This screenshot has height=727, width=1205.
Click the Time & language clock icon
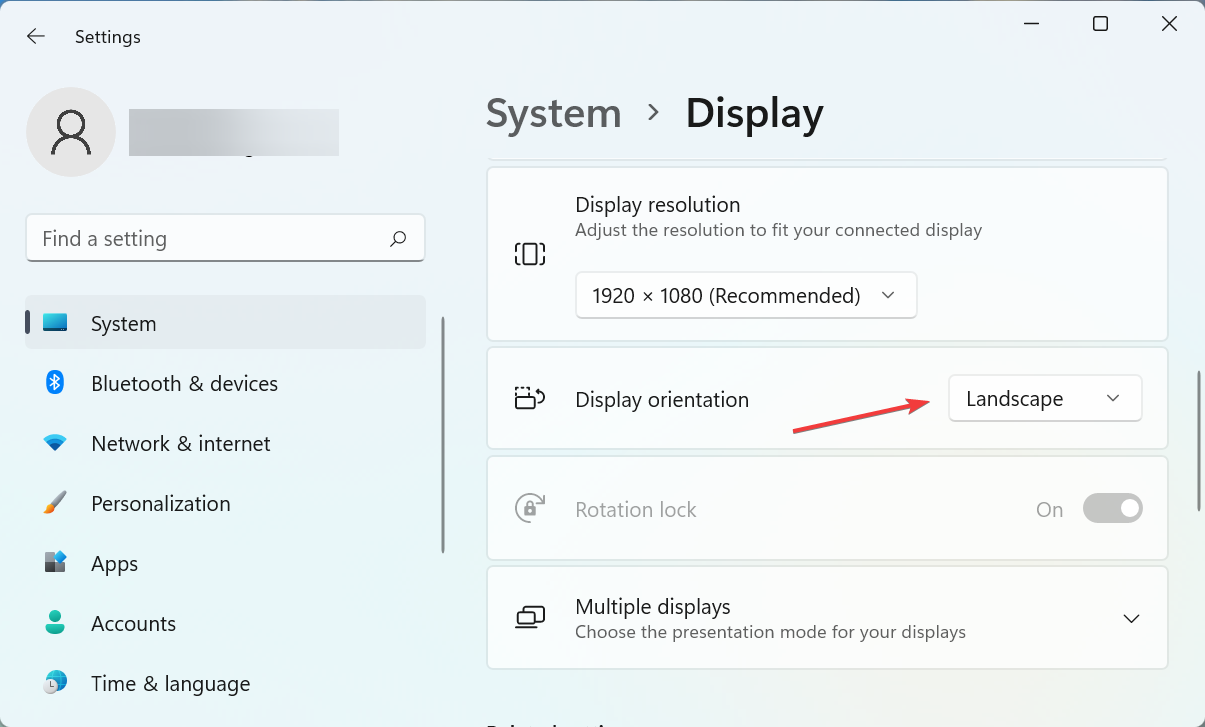point(54,683)
